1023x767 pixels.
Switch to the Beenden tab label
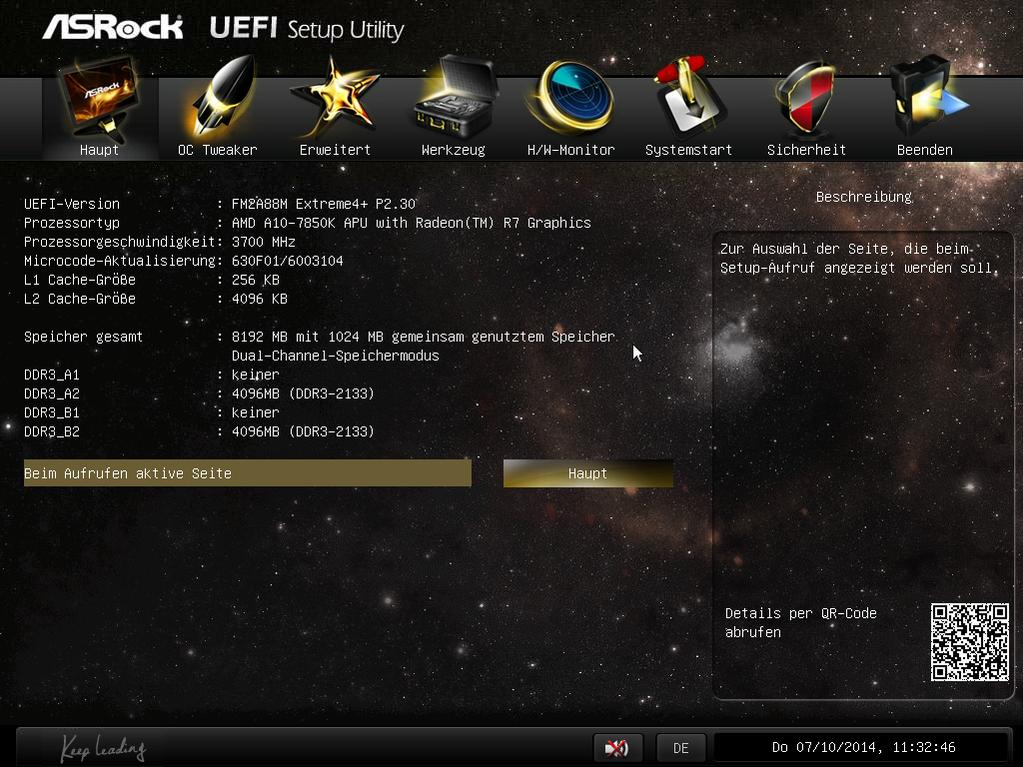tap(924, 150)
